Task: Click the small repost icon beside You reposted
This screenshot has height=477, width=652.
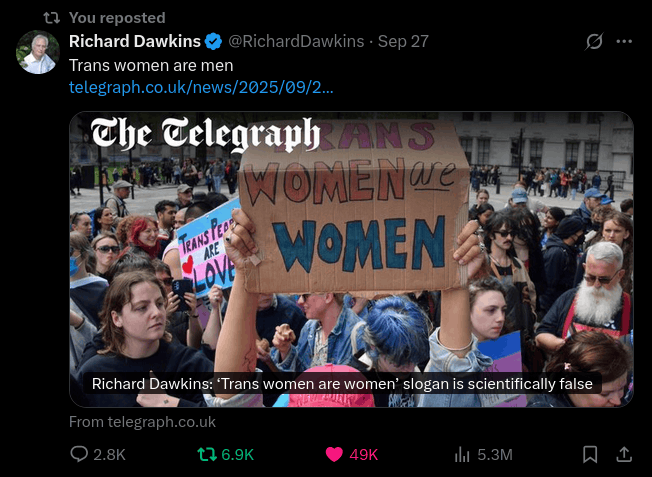Action: (x=52, y=18)
